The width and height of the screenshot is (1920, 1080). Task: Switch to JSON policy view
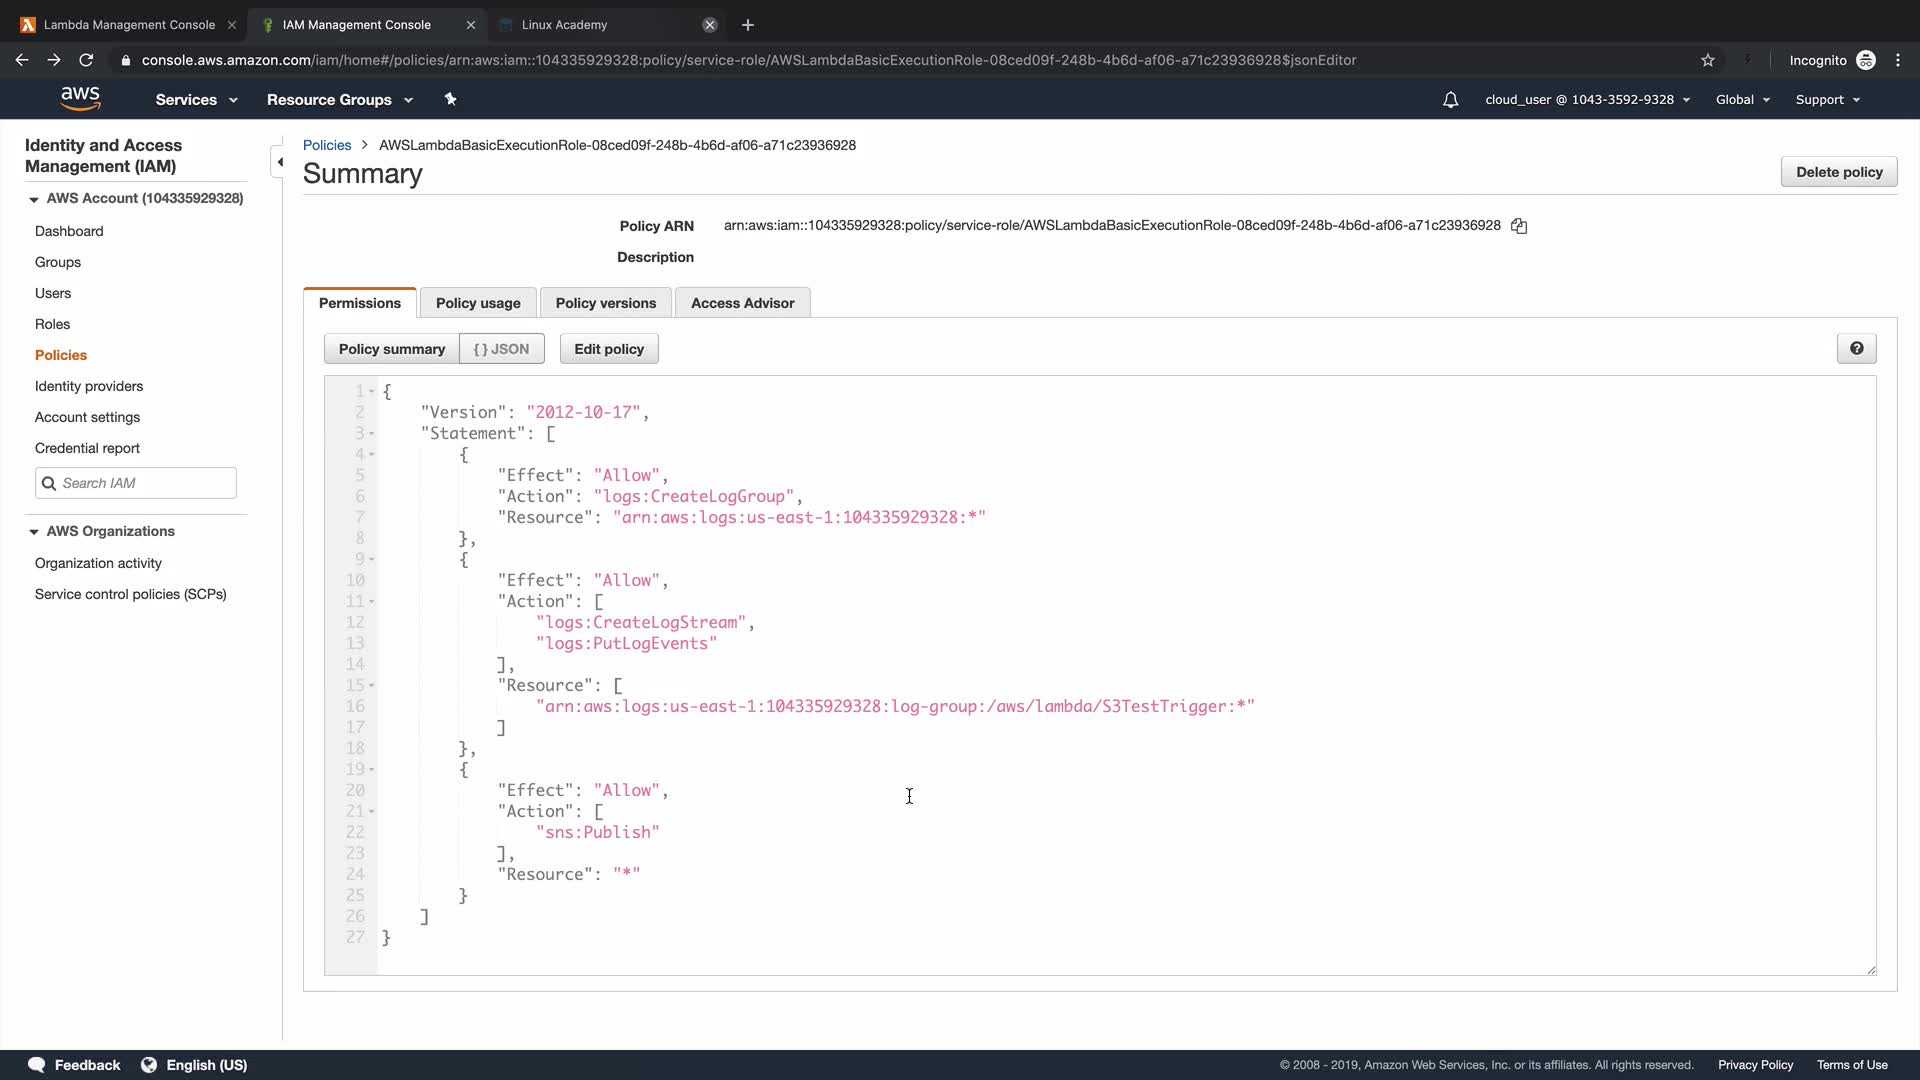tap(501, 349)
